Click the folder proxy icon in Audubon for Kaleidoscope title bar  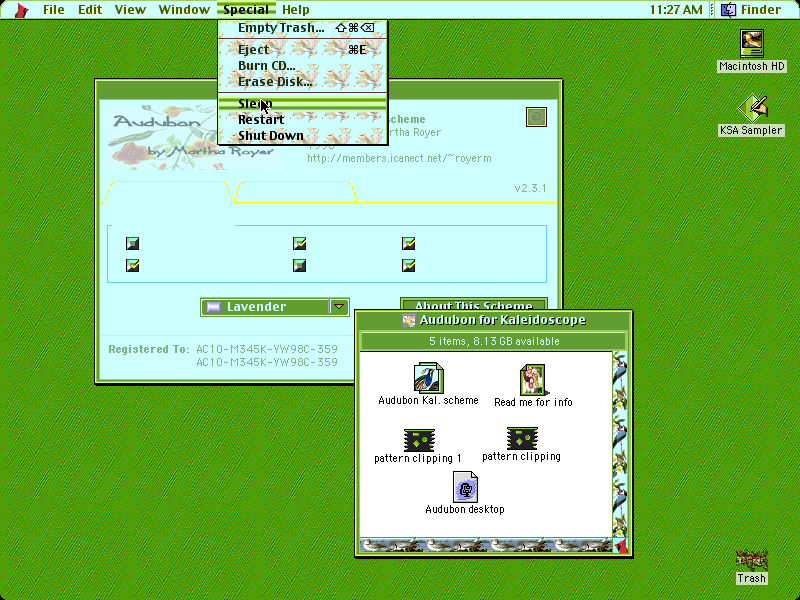point(409,320)
